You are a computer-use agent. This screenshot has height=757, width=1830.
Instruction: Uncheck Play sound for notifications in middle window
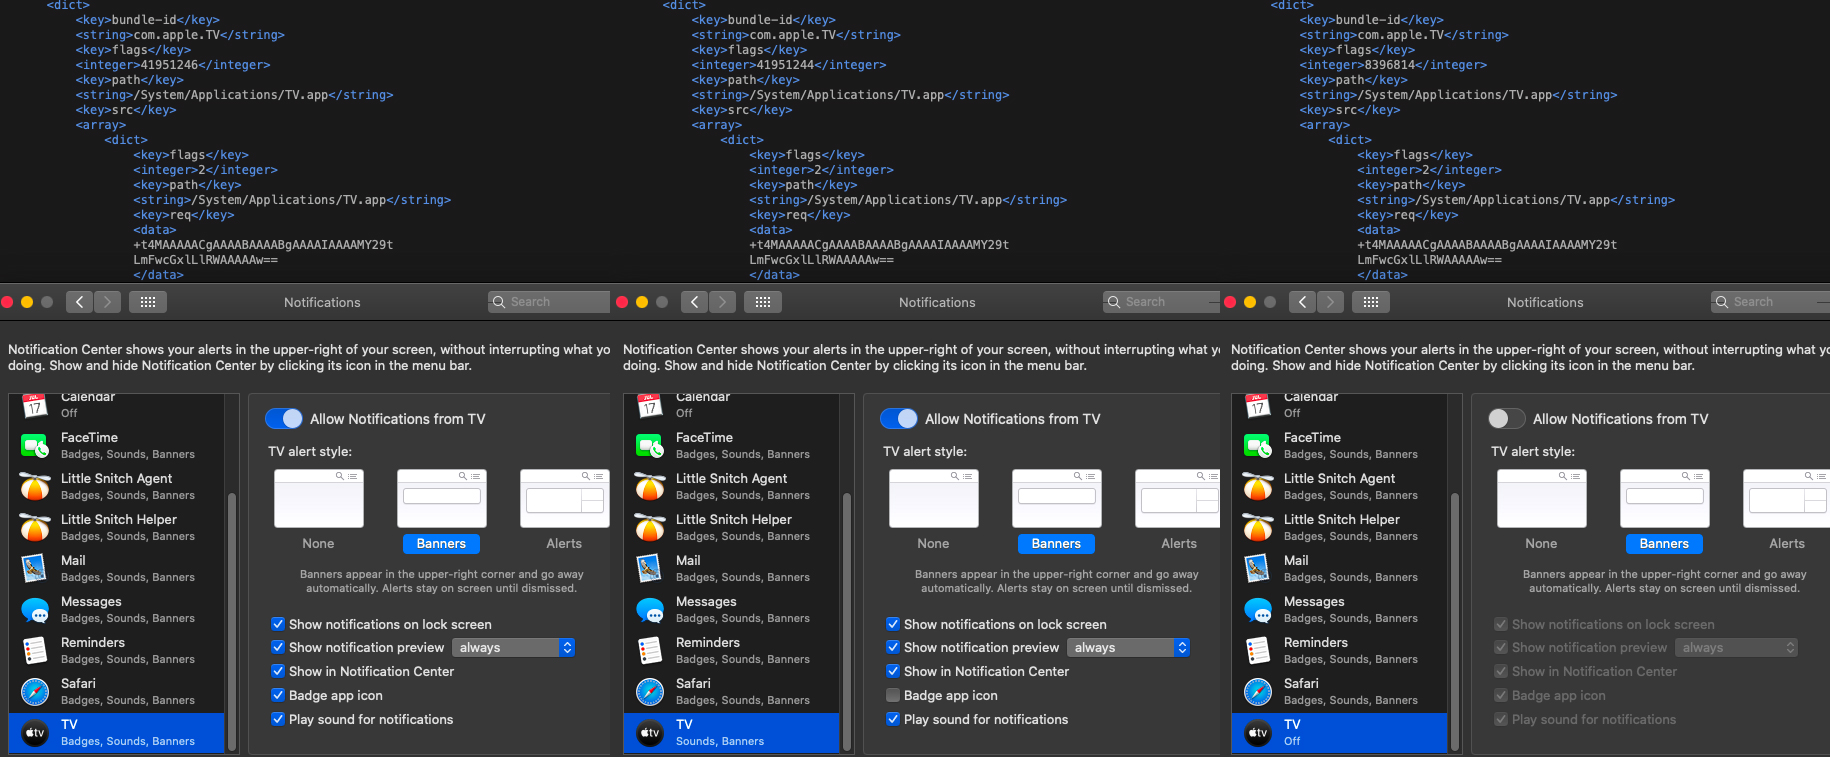point(894,719)
